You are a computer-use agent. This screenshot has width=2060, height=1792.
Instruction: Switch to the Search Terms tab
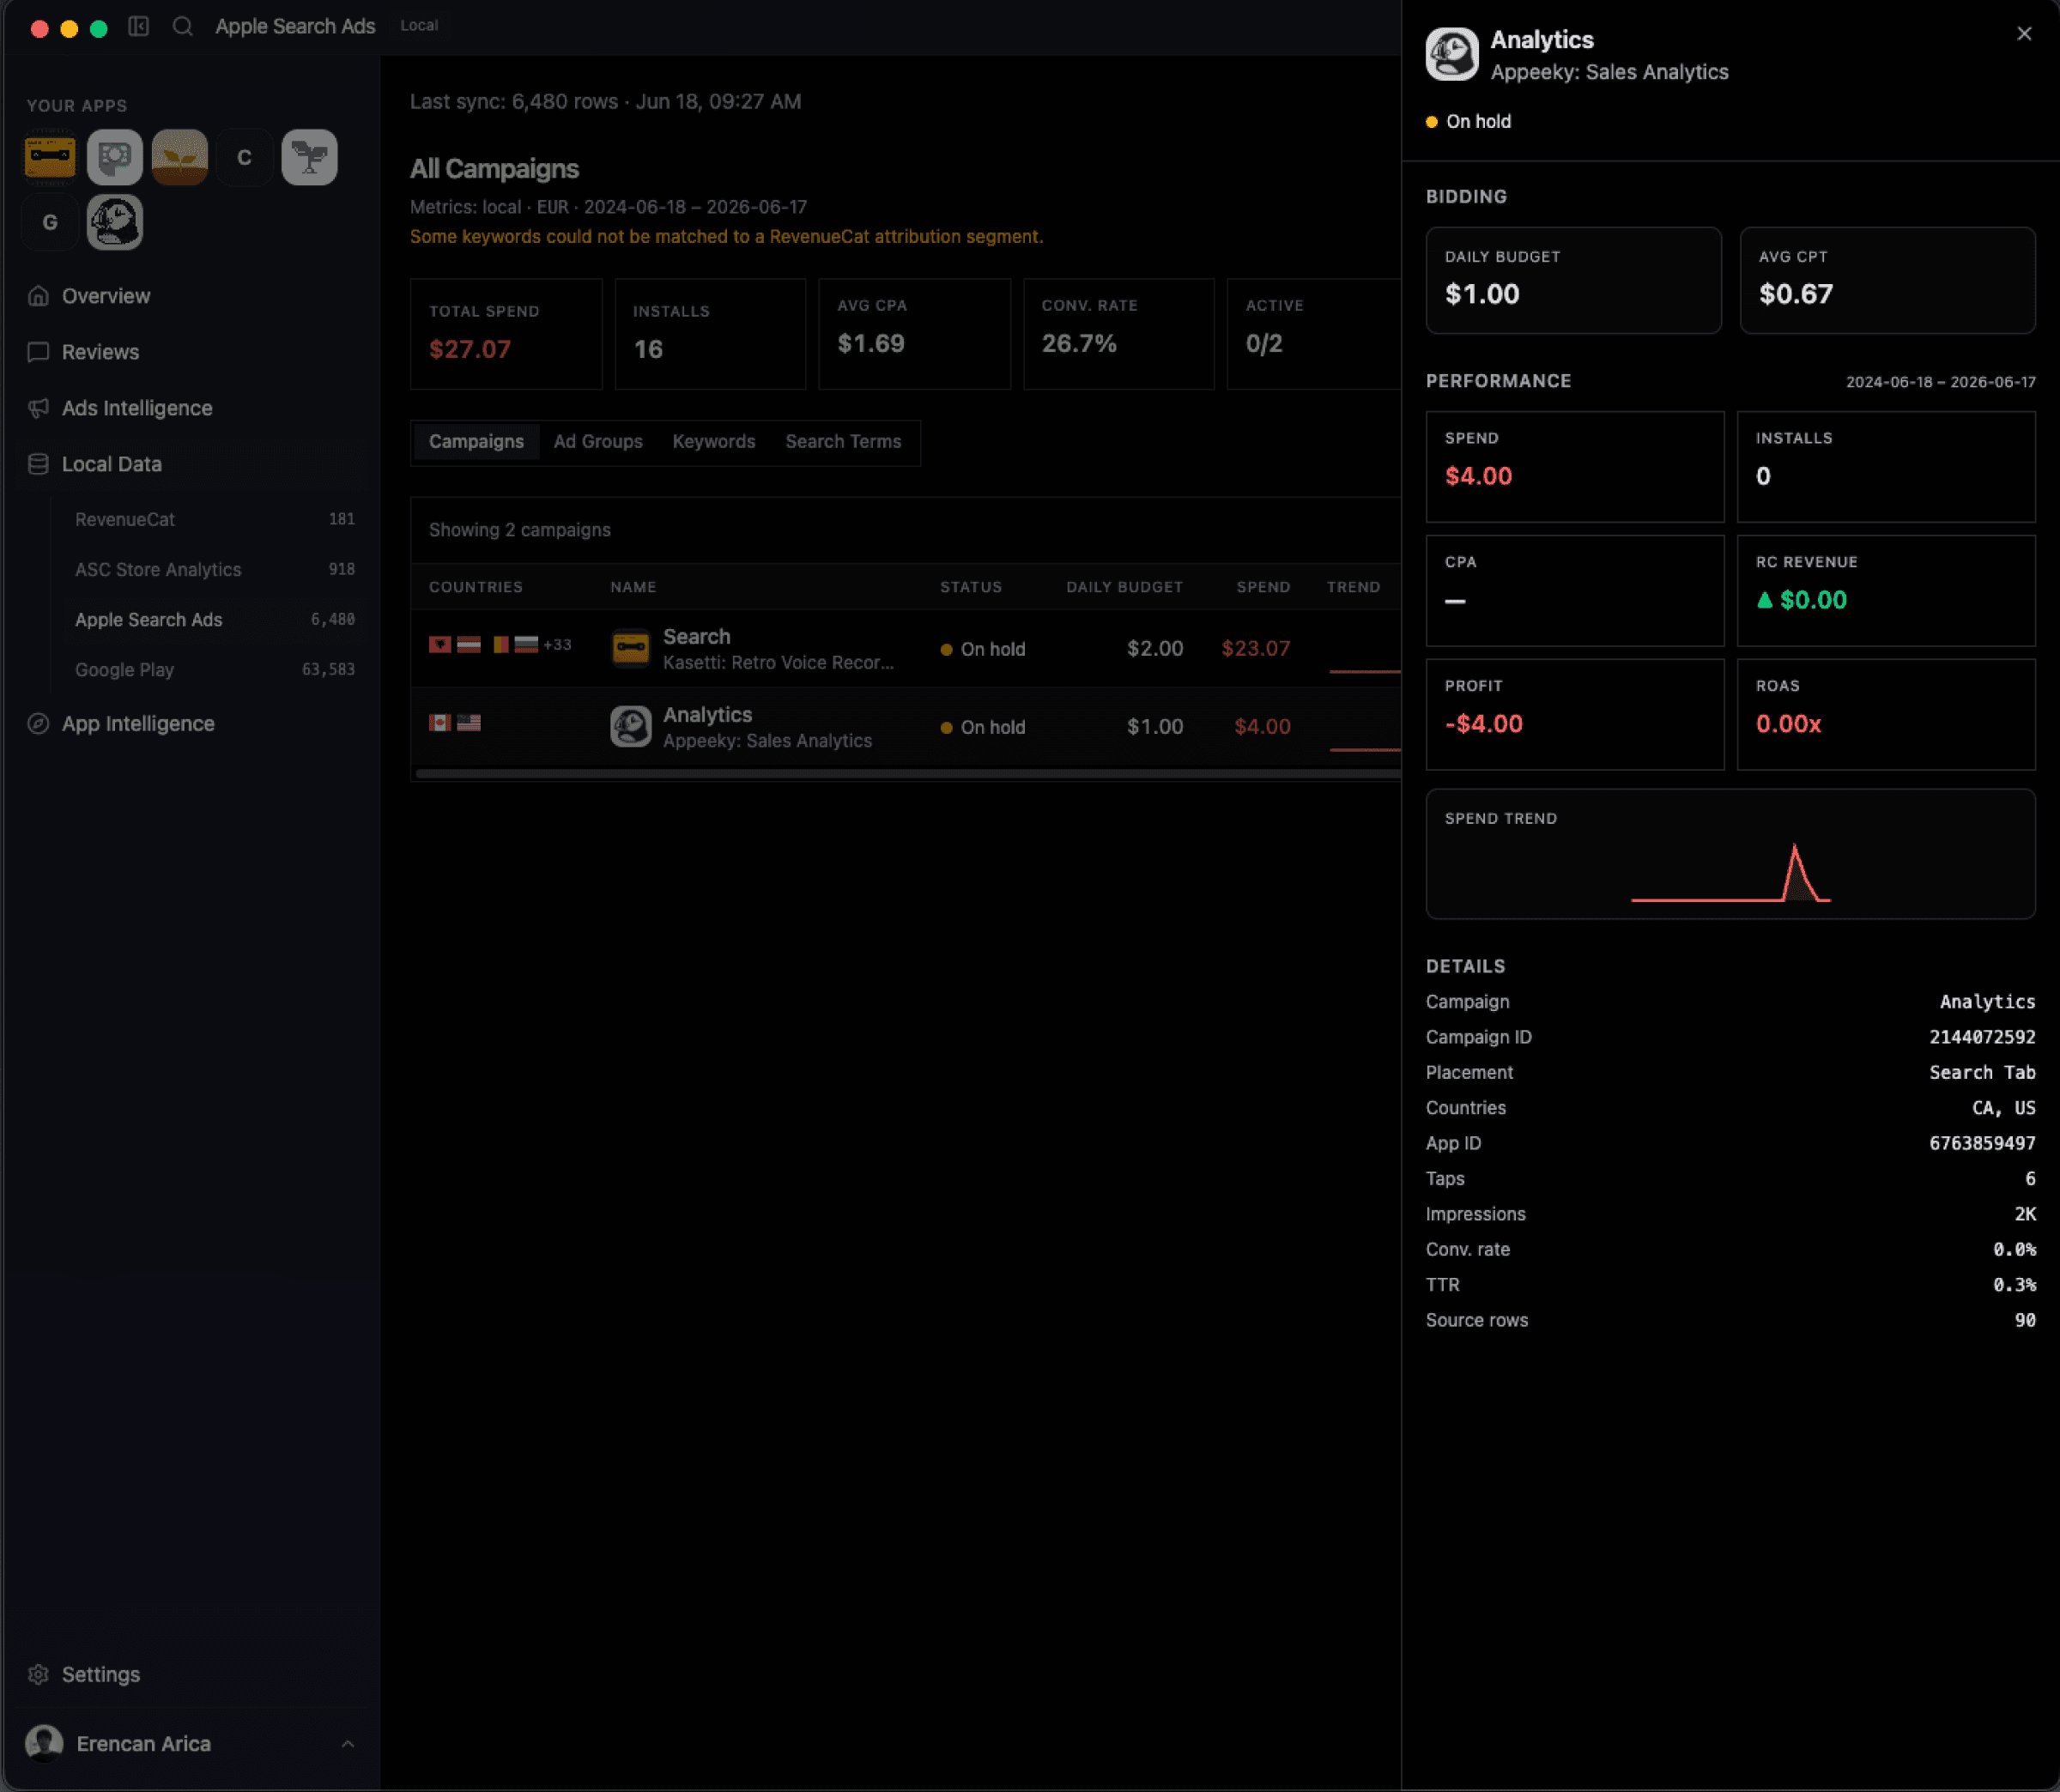(843, 441)
